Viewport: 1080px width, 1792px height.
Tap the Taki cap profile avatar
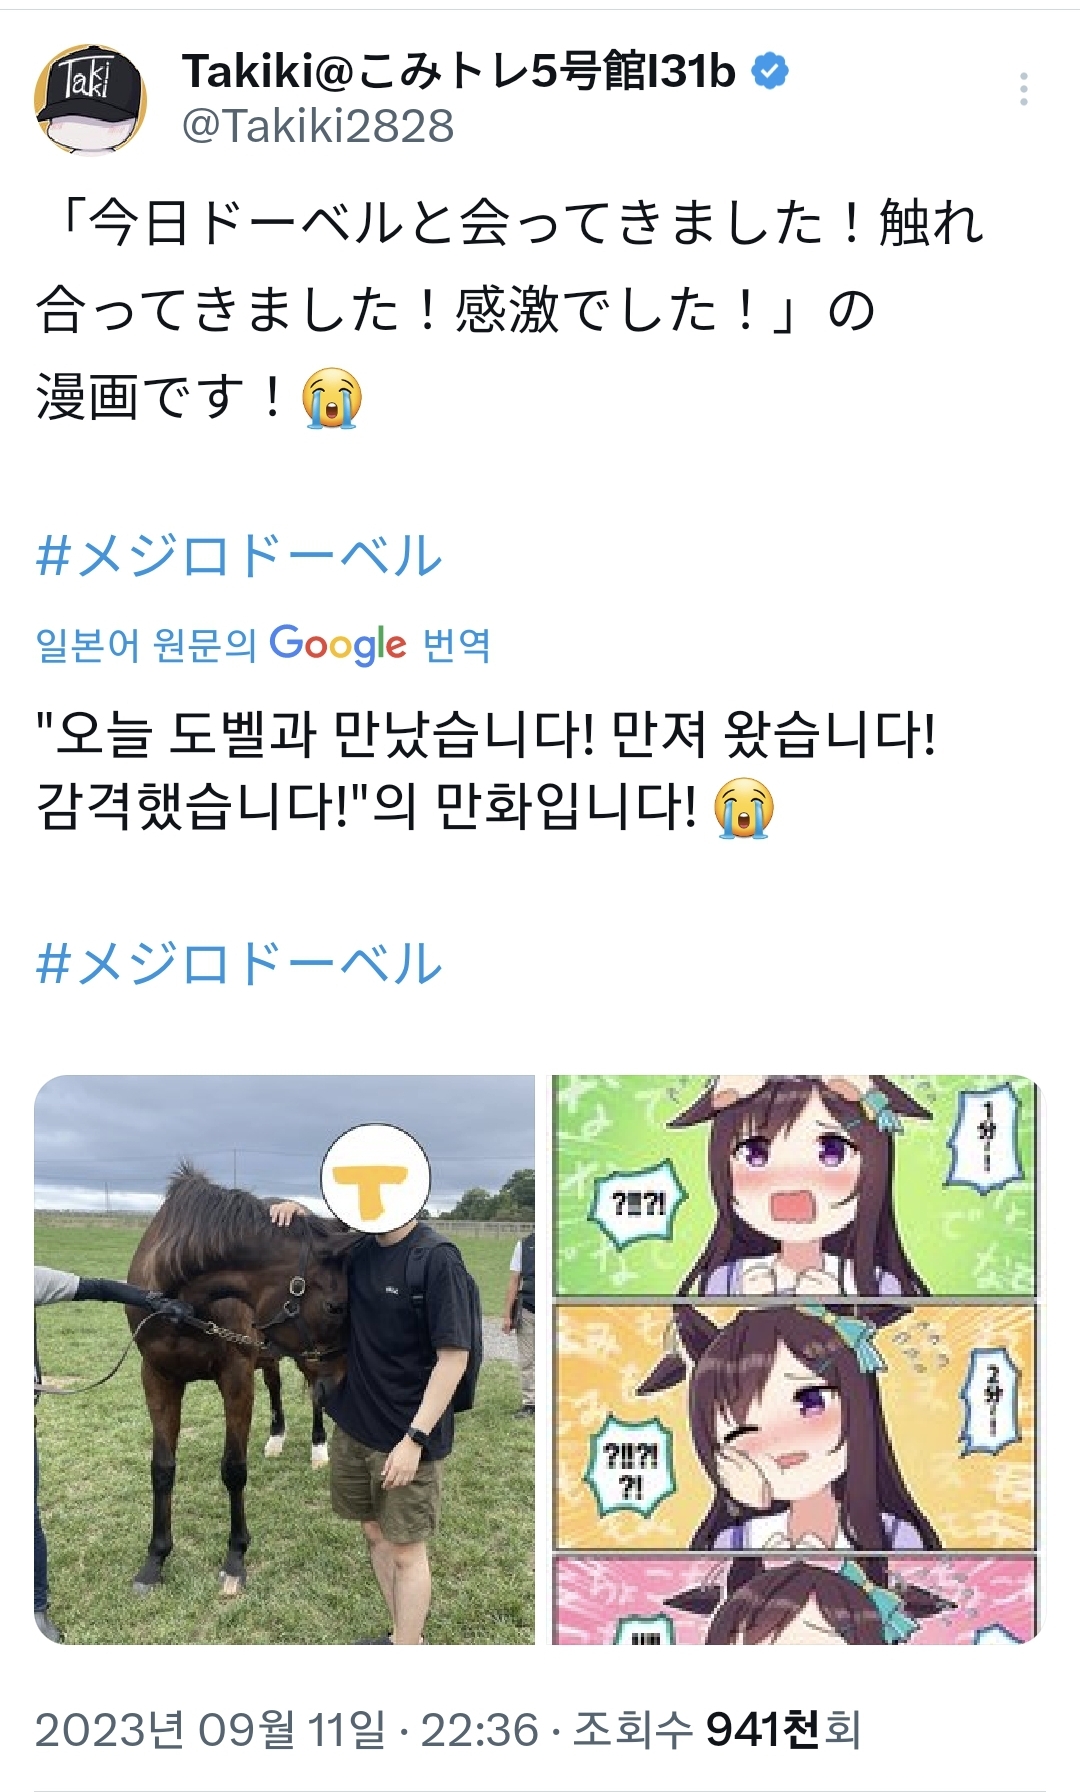coord(91,99)
